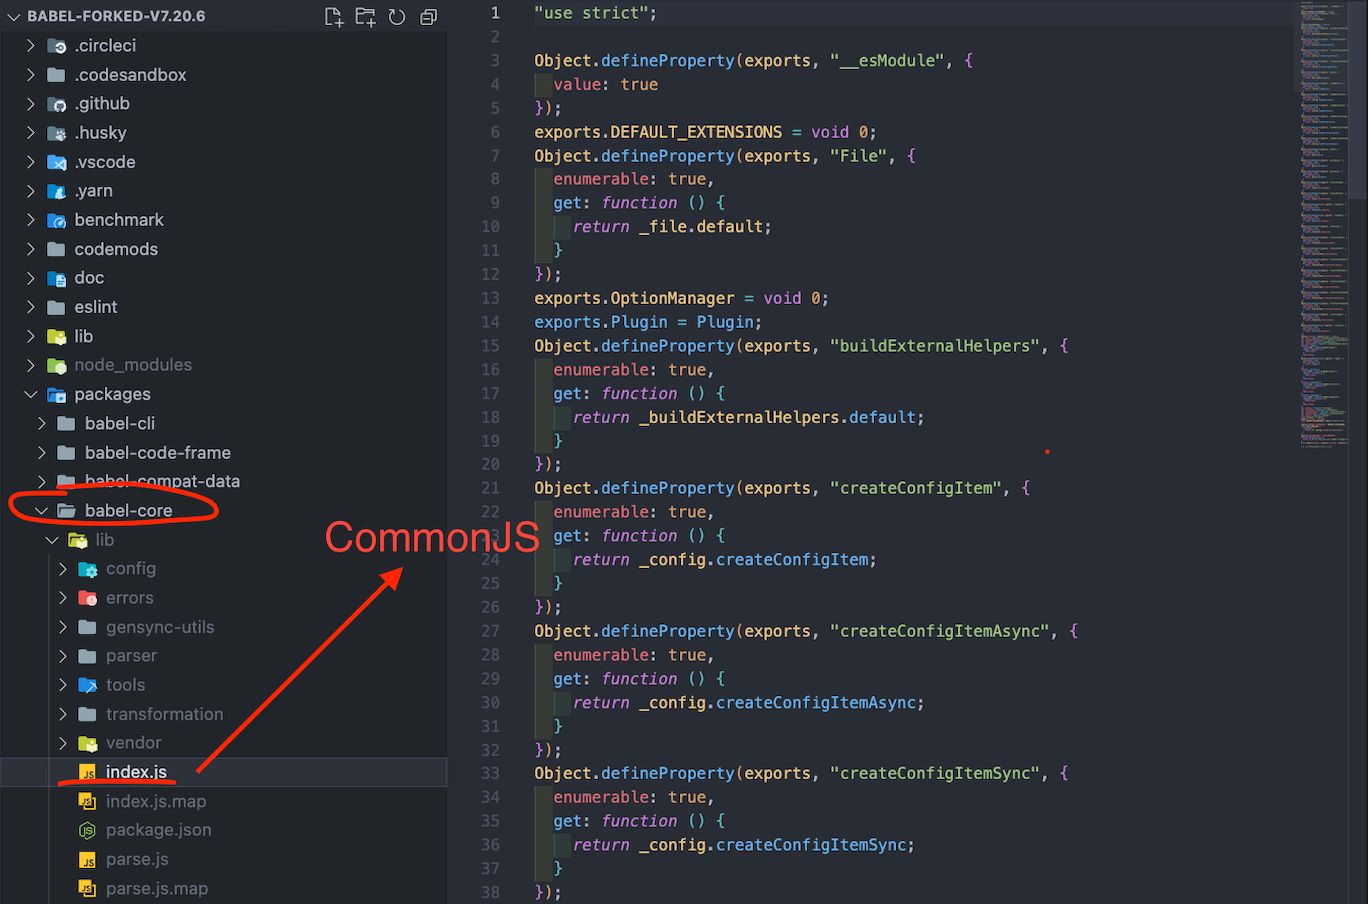
Task: Click the packages folder icon
Action: point(57,395)
